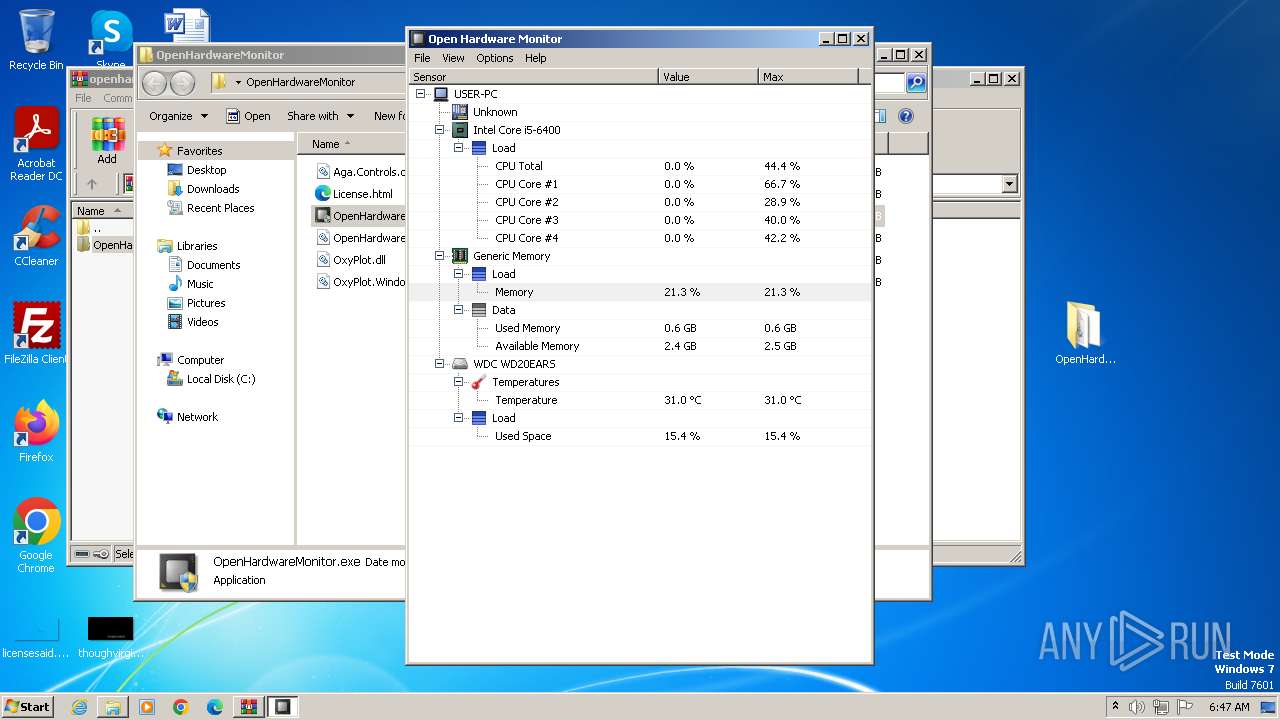The image size is (1280, 720).
Task: Open the Help menu in Open Hardware Monitor
Action: (x=536, y=58)
